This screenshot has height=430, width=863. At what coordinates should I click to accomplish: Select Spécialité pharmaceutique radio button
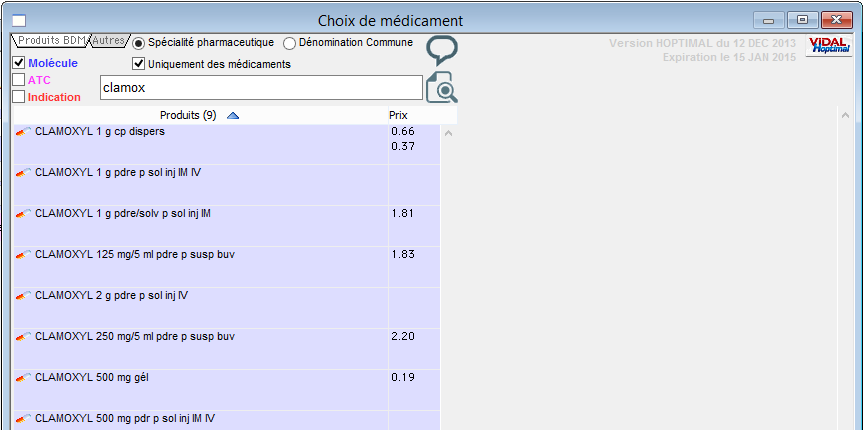(139, 43)
